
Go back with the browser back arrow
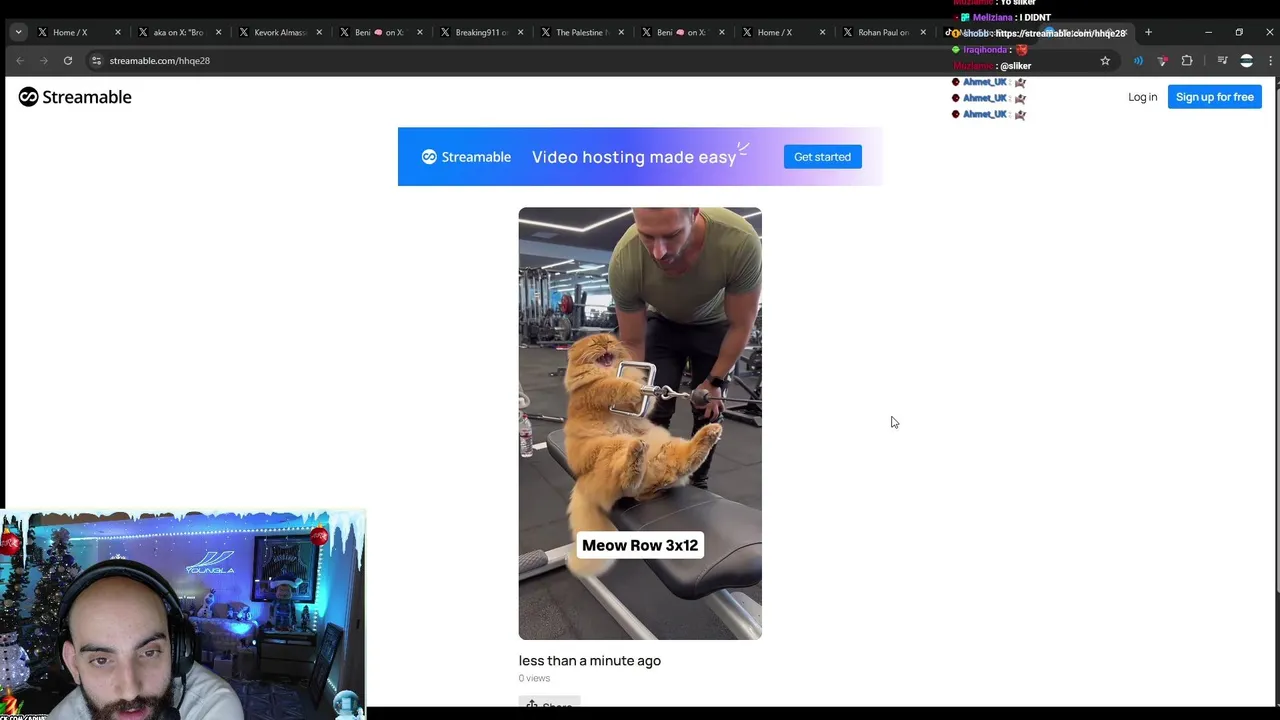click(20, 61)
